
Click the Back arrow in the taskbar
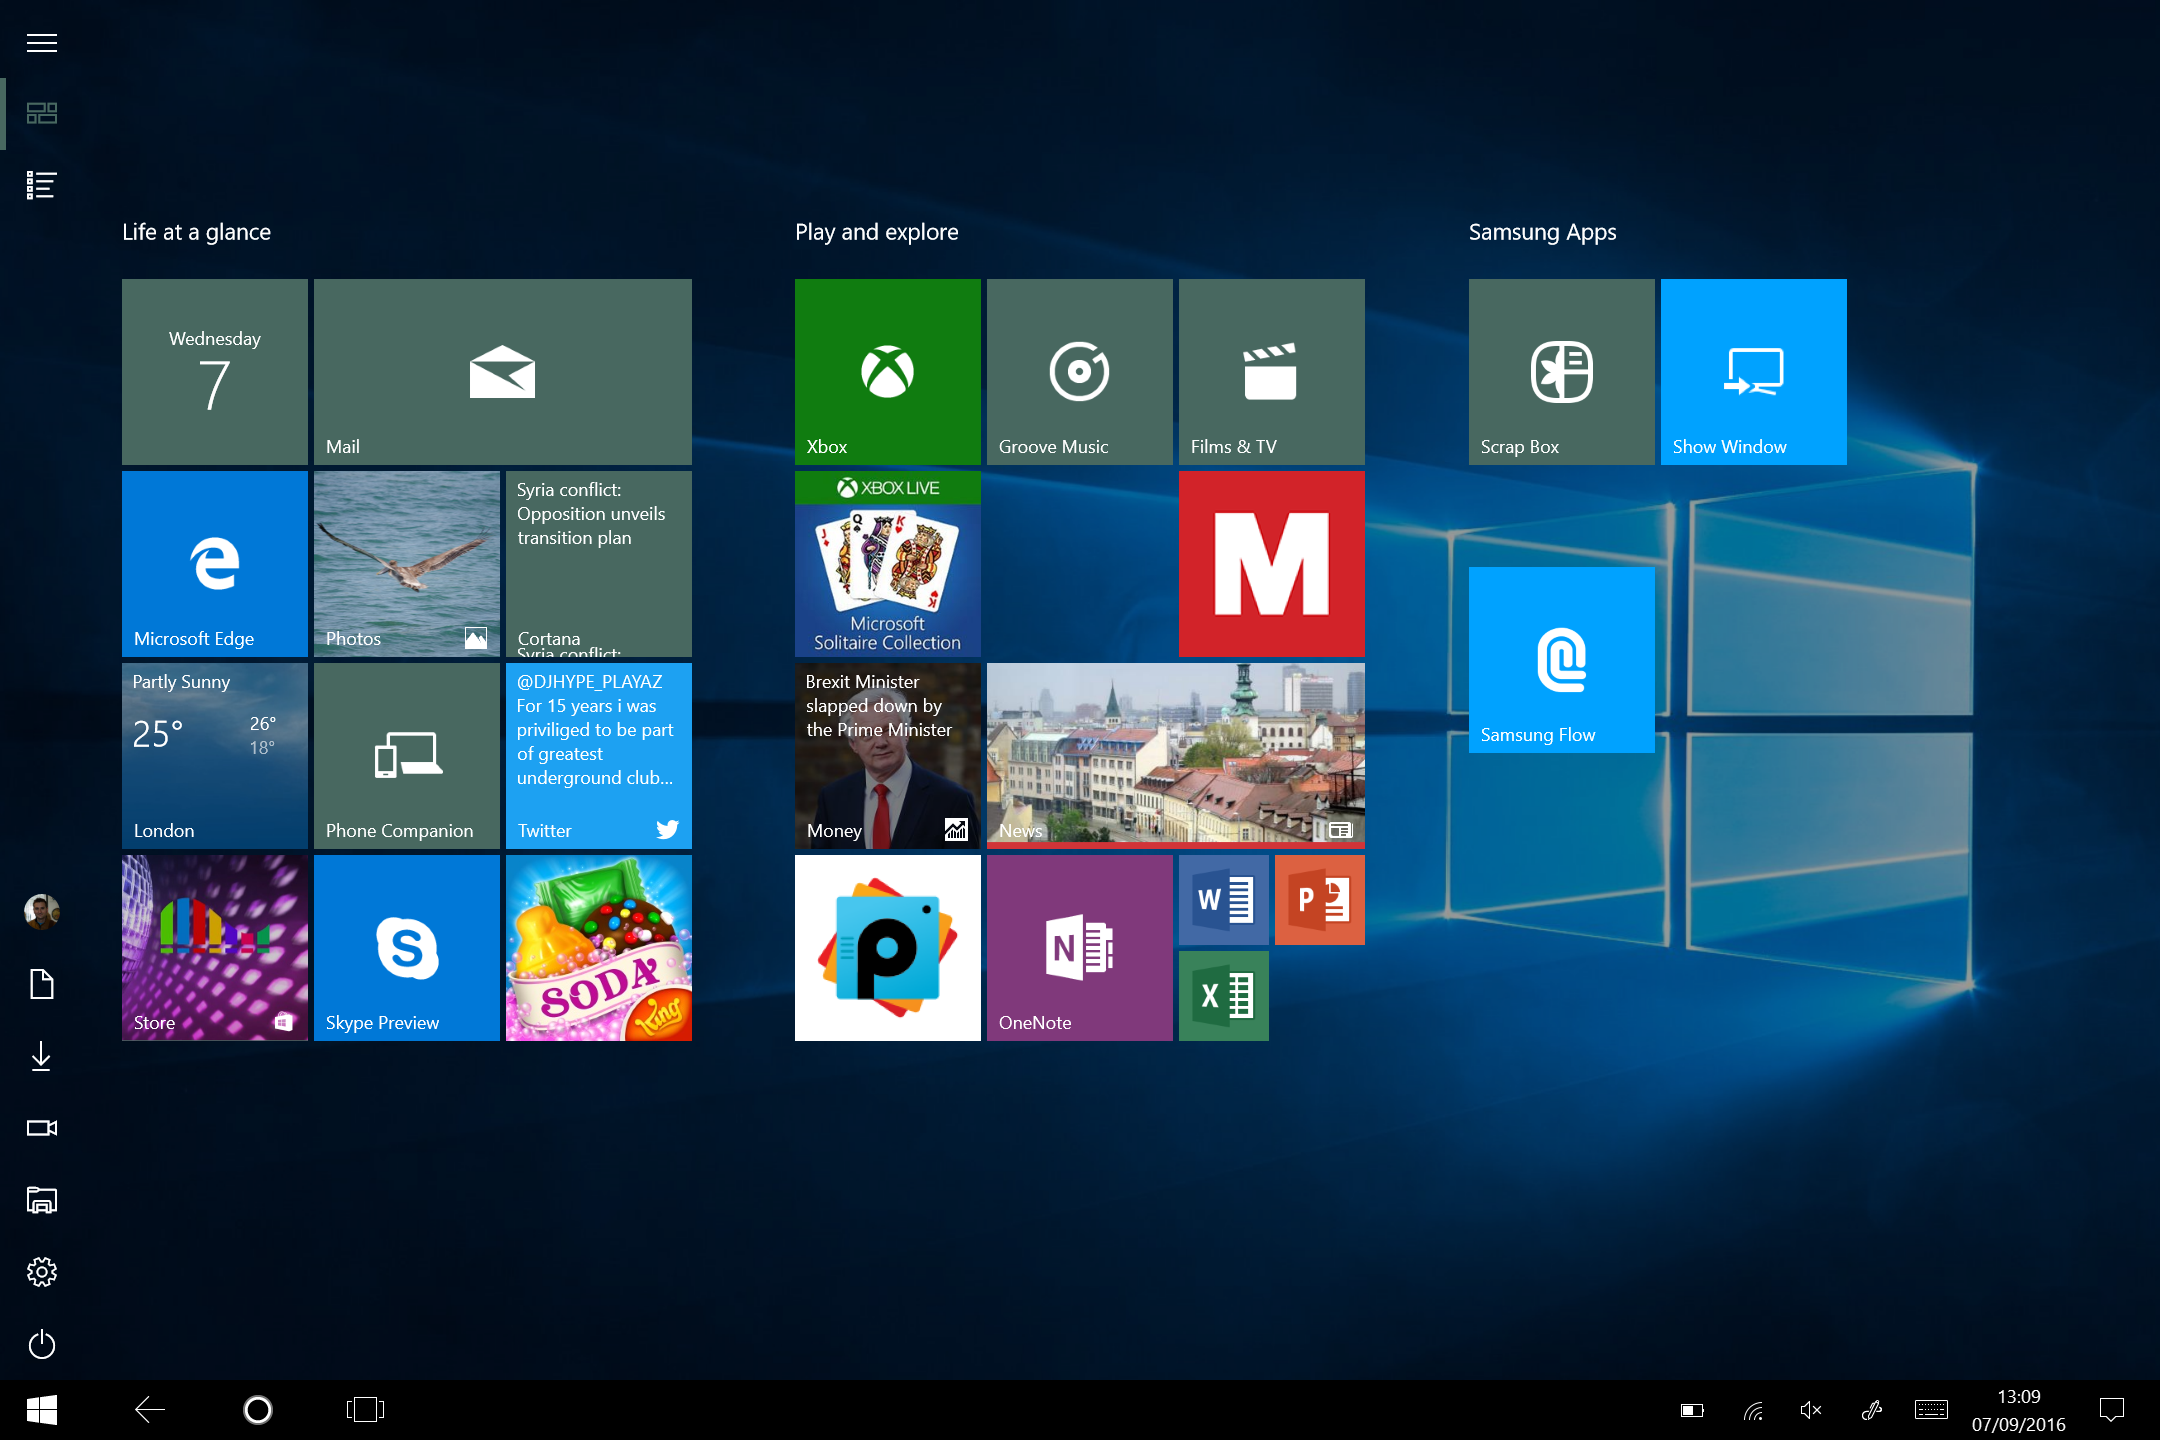coord(149,1409)
